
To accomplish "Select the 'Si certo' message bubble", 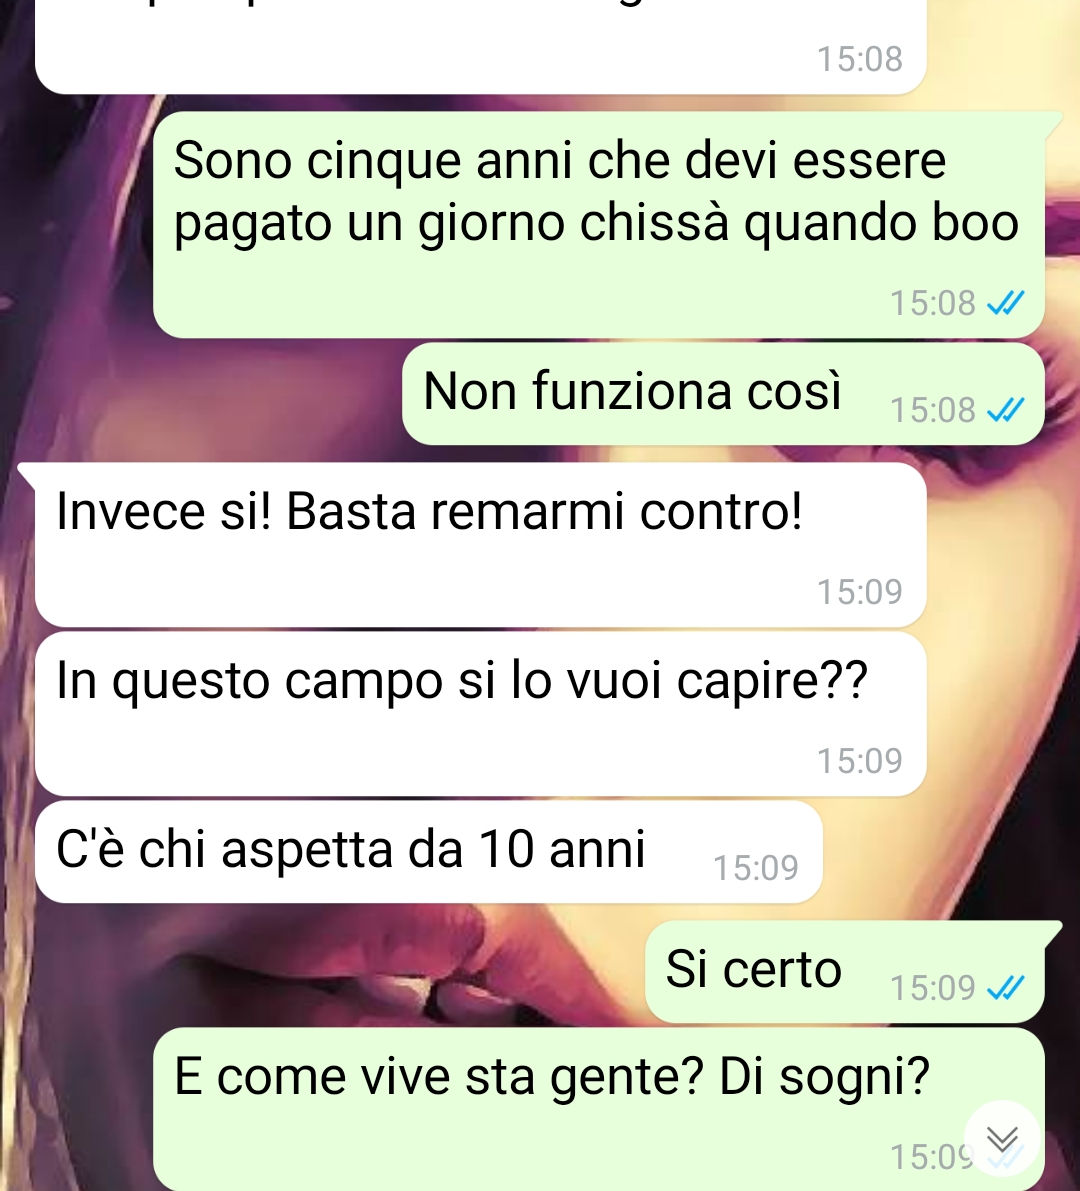I will tap(845, 971).
